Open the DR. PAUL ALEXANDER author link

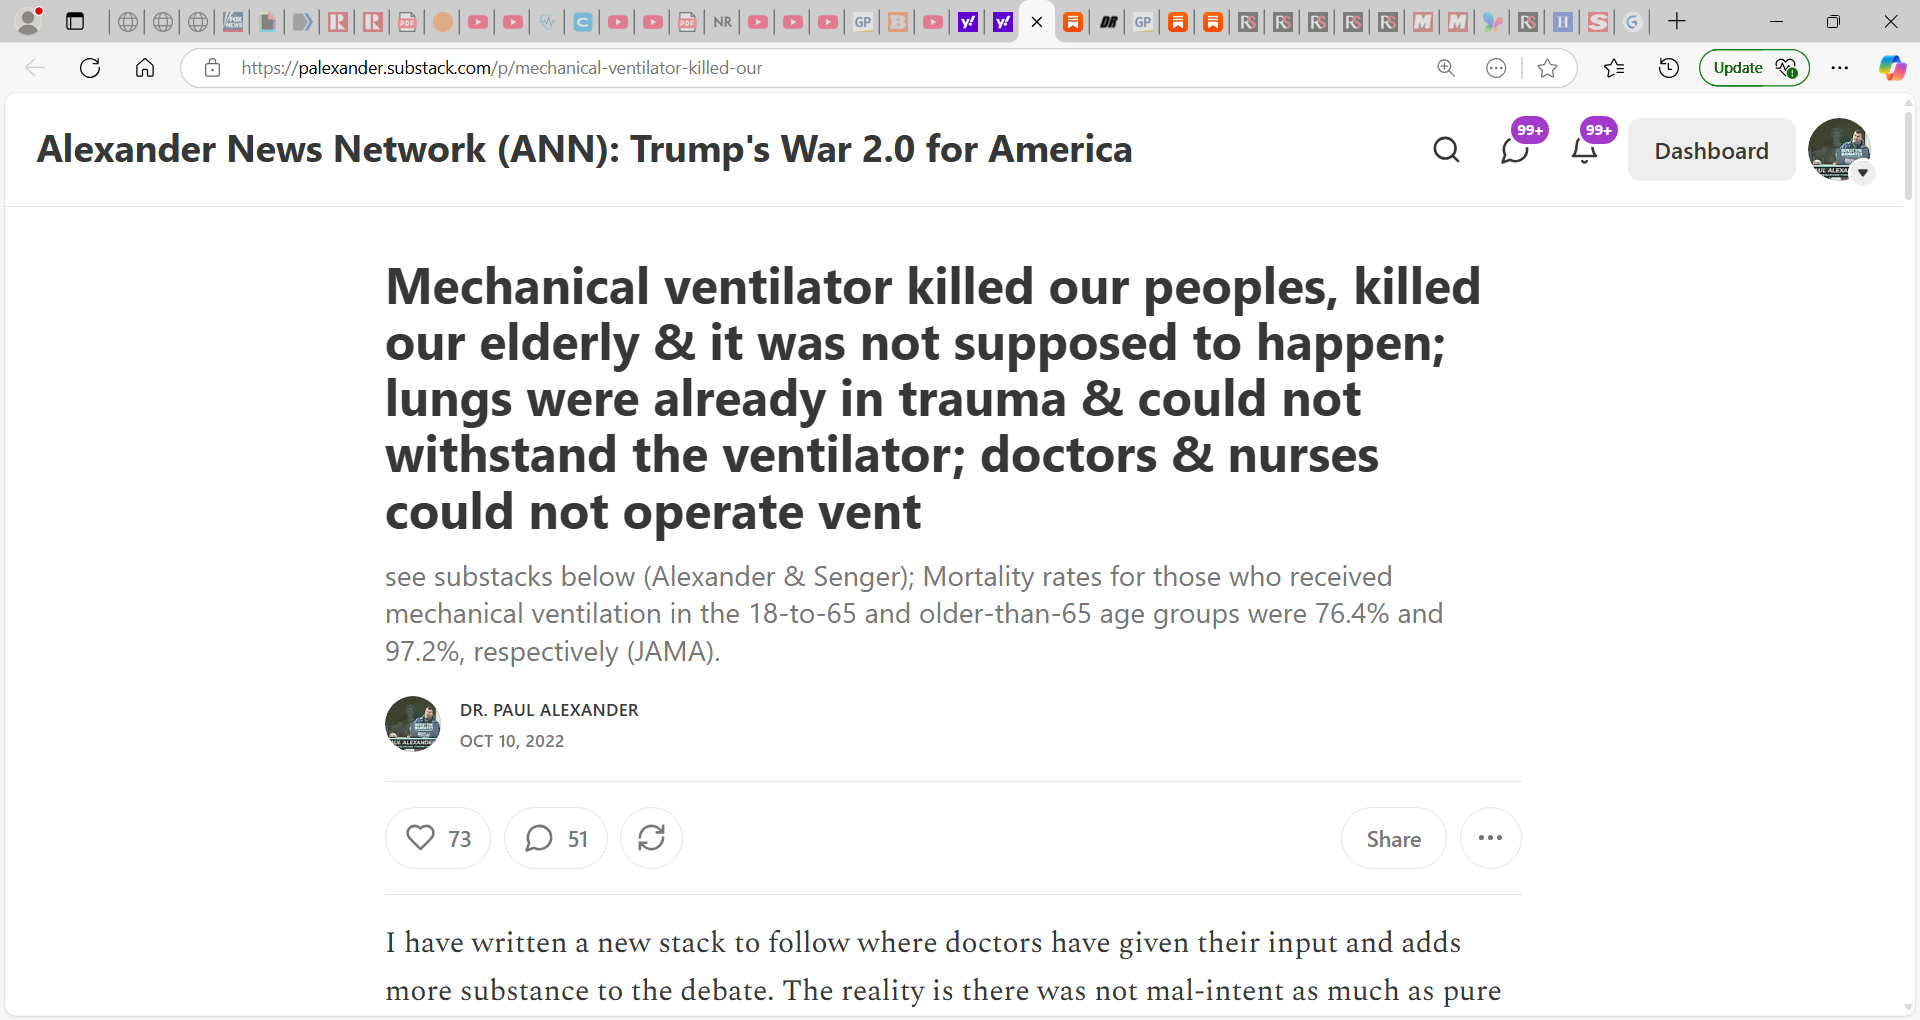(549, 710)
